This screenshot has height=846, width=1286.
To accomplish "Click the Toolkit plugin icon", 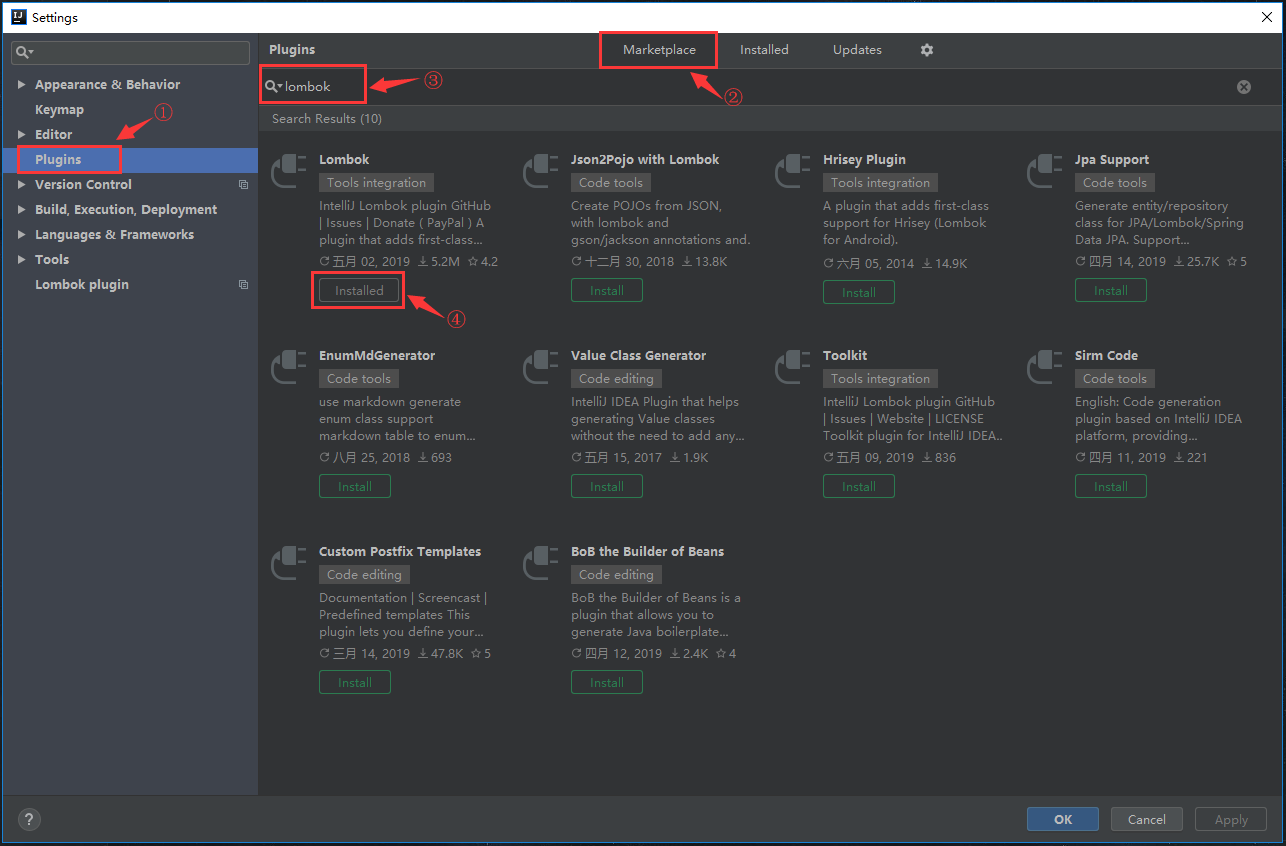I will click(x=793, y=367).
